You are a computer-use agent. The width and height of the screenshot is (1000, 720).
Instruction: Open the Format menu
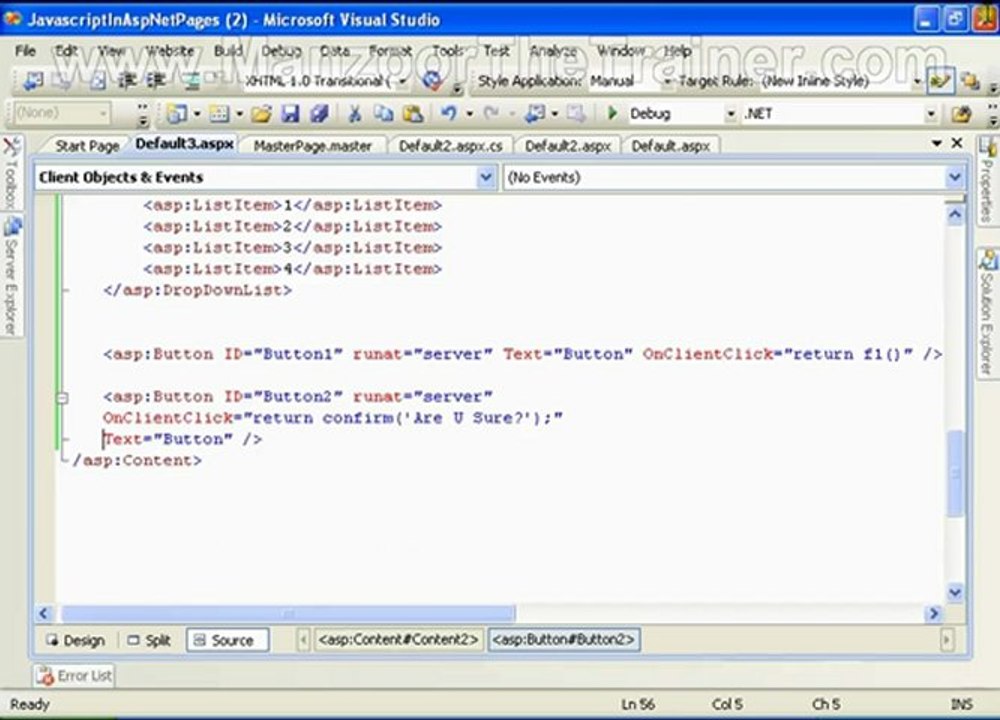(390, 50)
